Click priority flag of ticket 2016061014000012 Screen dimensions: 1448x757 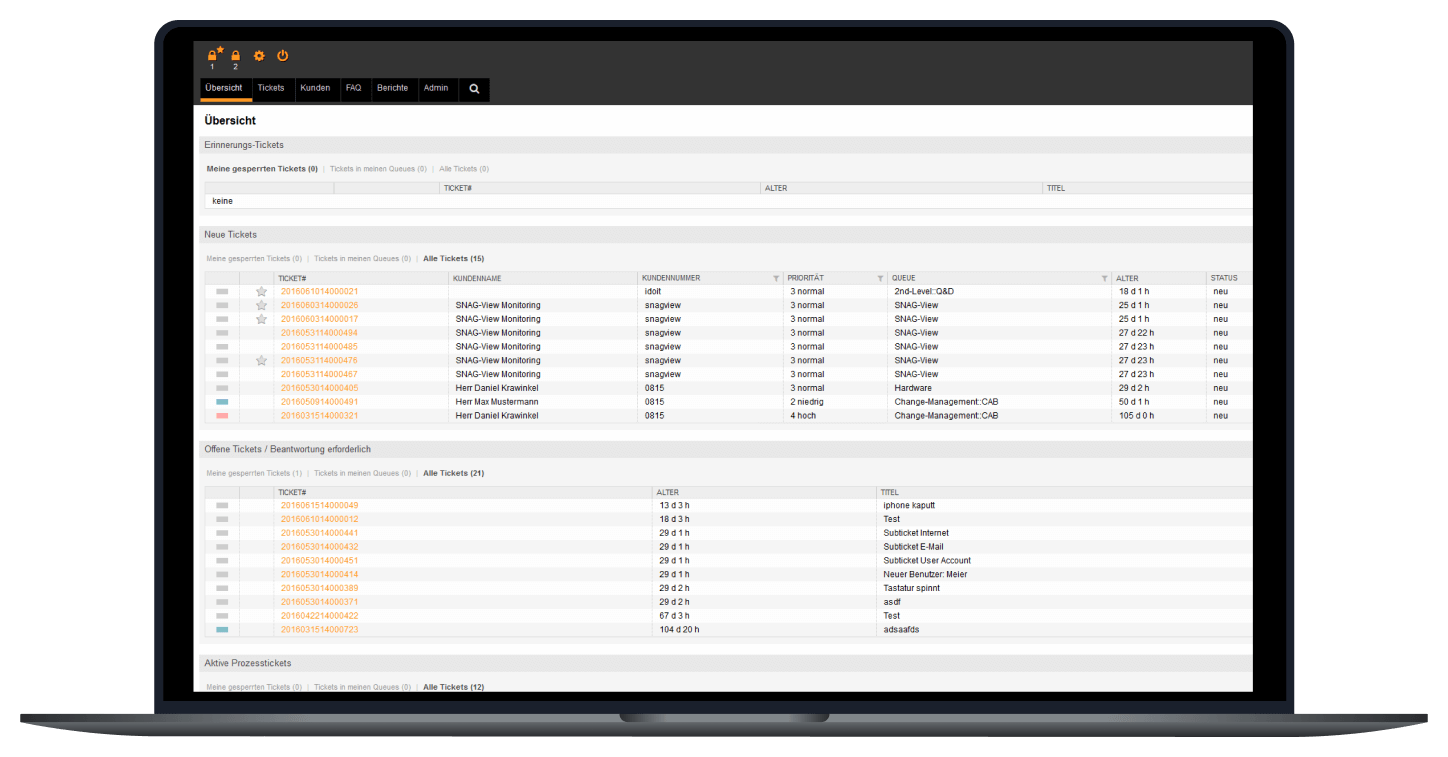[x=222, y=519]
